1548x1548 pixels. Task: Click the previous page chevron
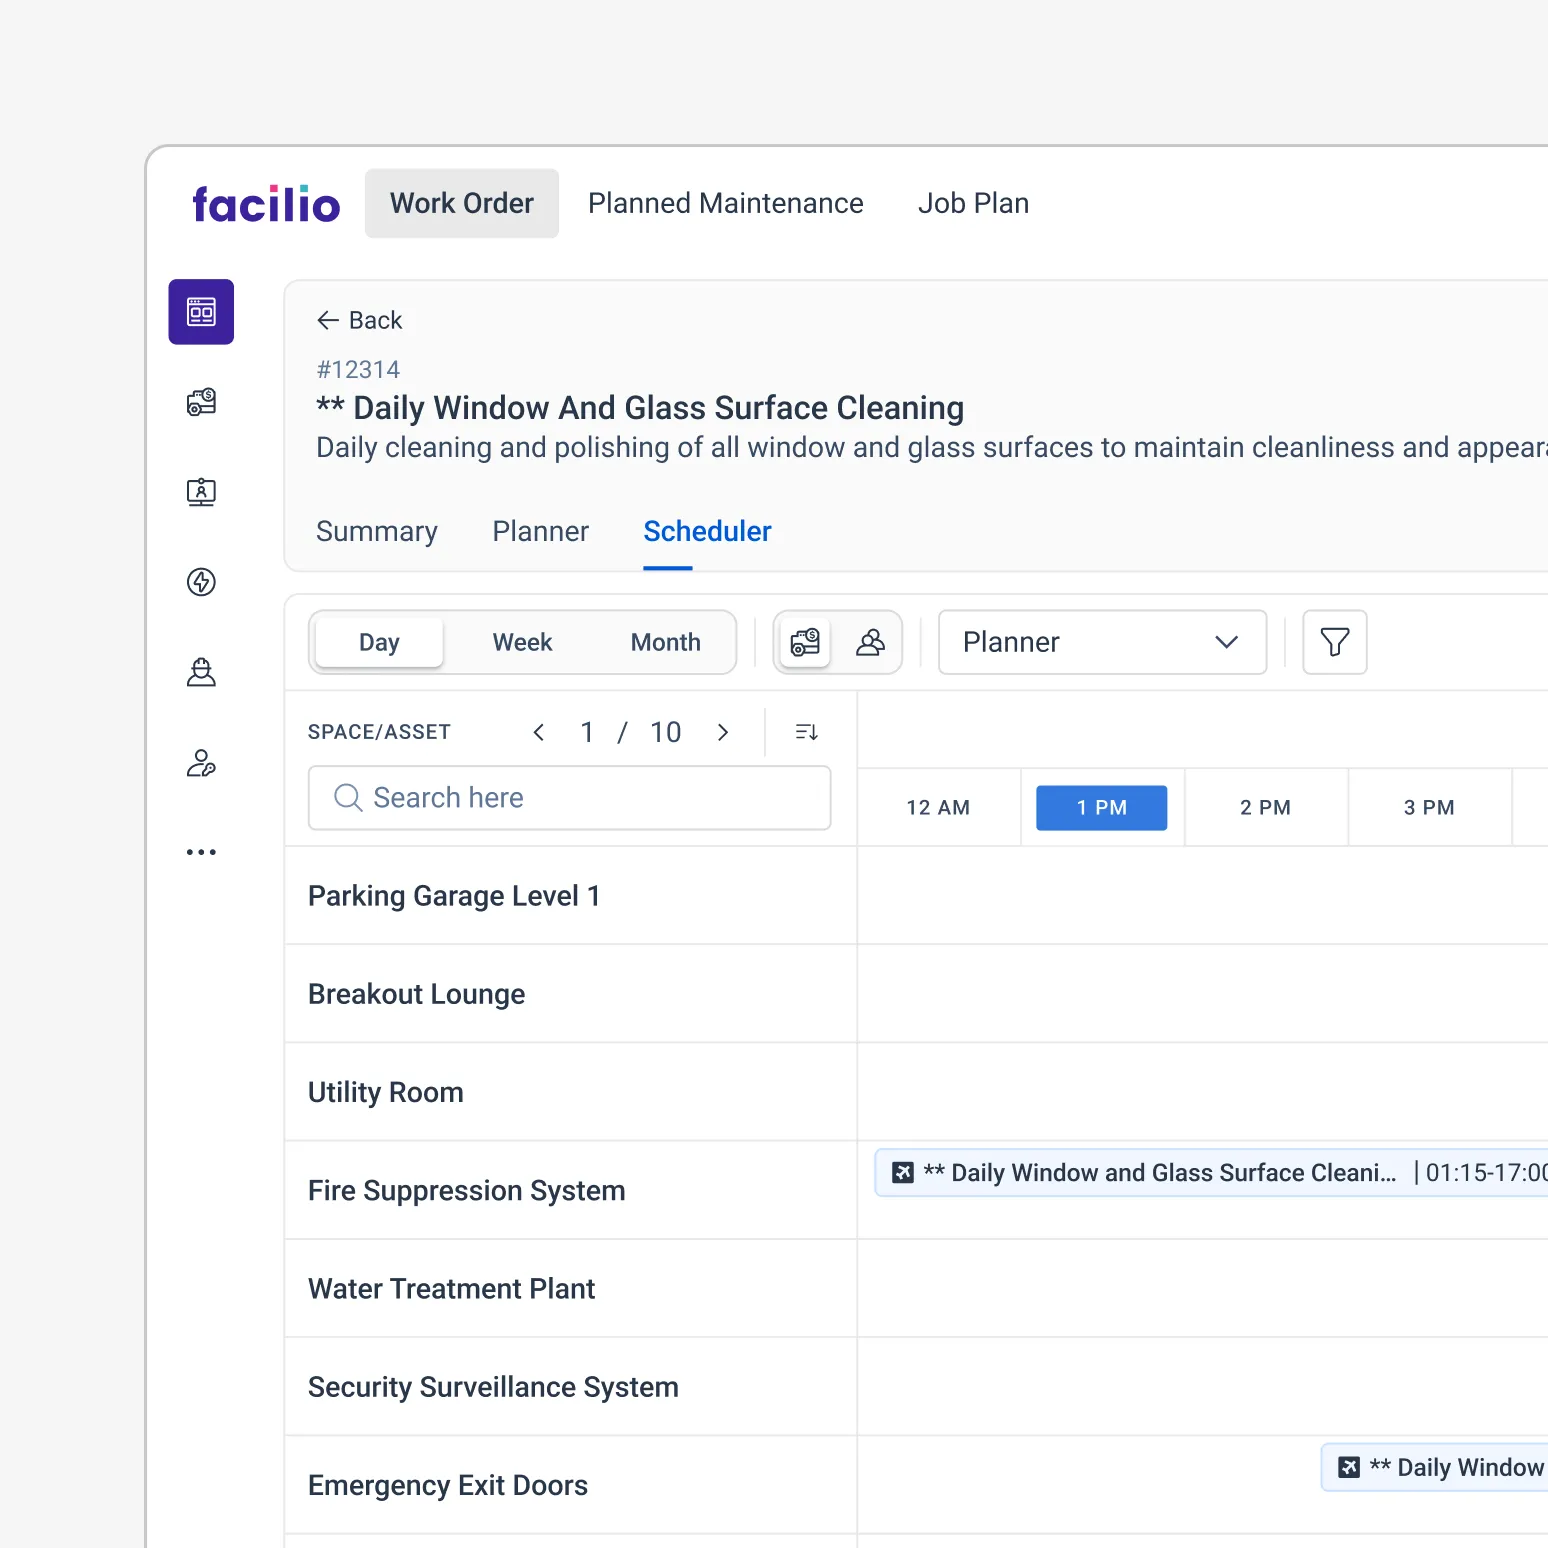[538, 731]
